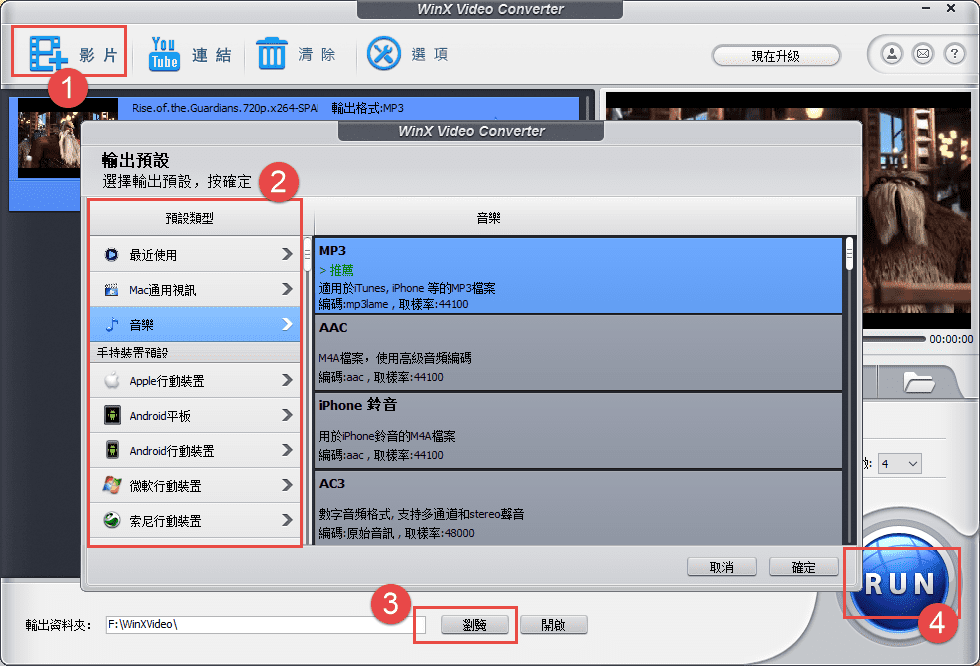Image resolution: width=980 pixels, height=666 pixels.
Task: Select the Android平板 category label
Action: (x=160, y=415)
